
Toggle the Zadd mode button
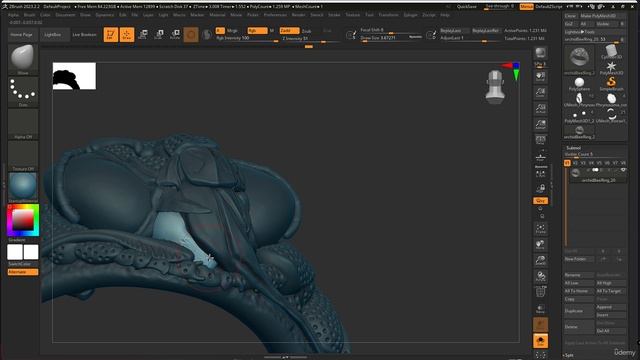point(289,31)
